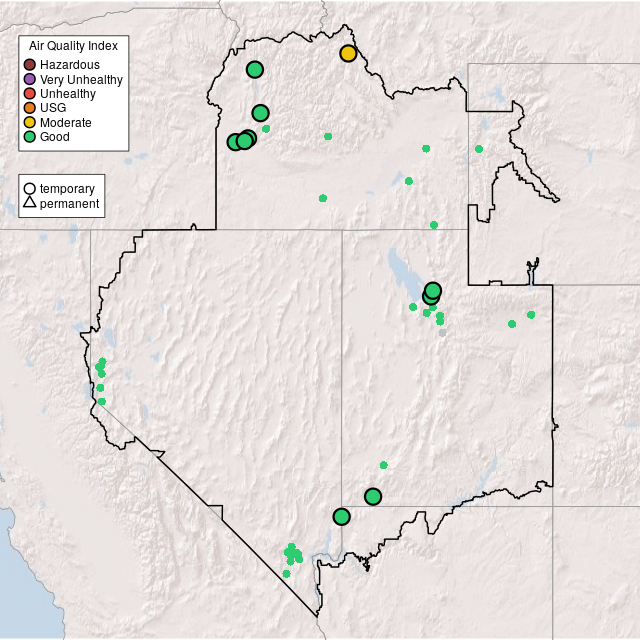Select the northernmost large green monitor marker

coord(255,69)
